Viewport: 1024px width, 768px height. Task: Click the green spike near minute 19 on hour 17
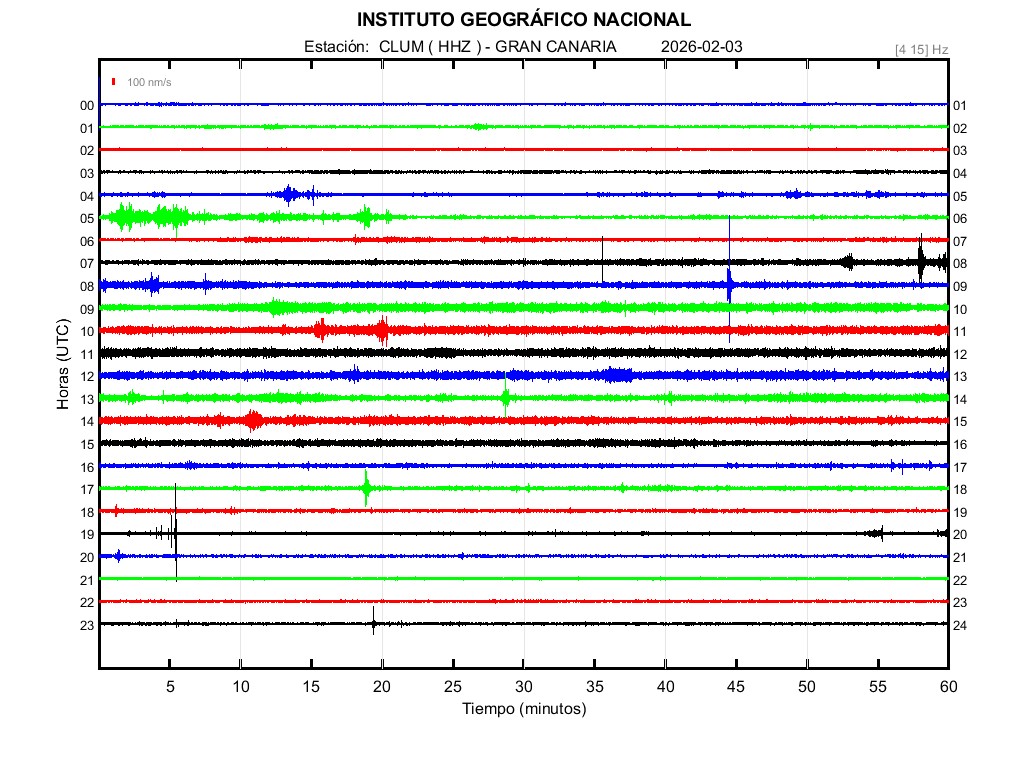tap(366, 489)
